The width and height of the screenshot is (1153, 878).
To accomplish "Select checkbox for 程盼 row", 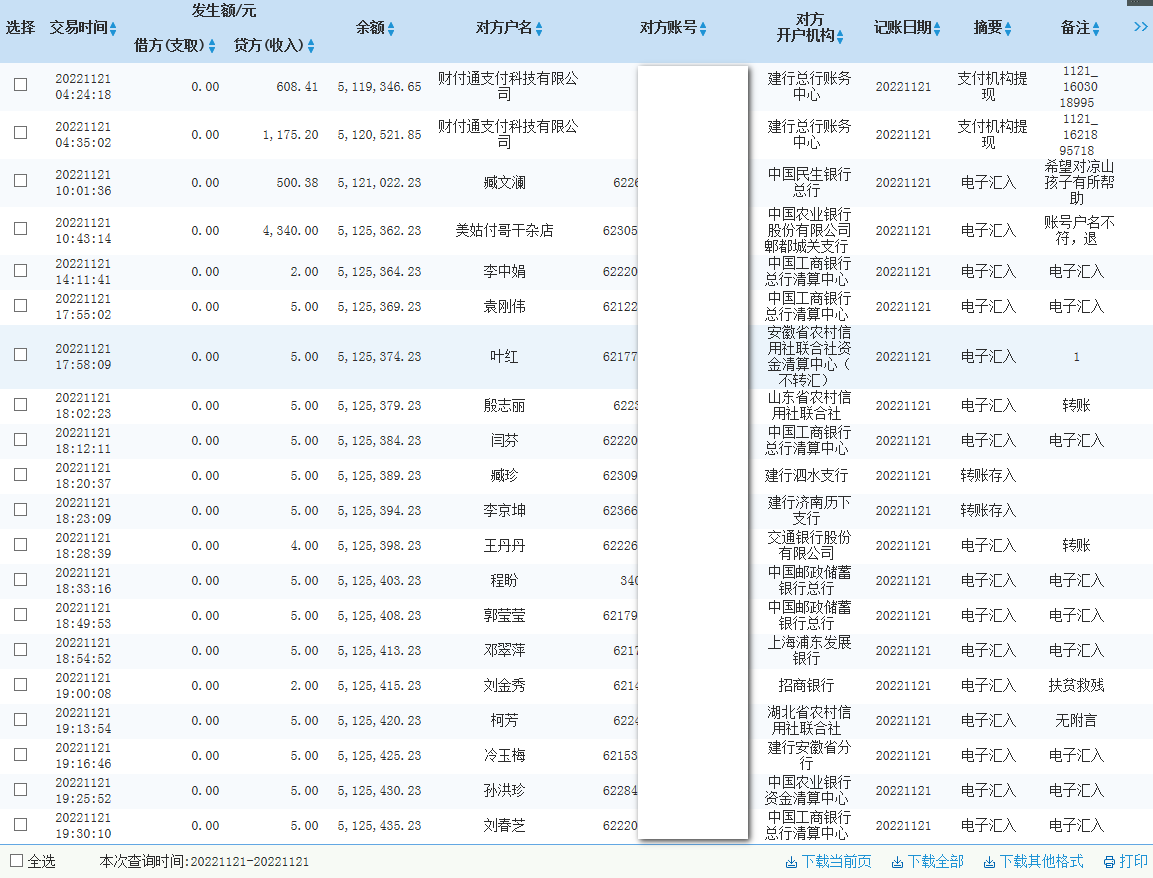I will coord(21,579).
